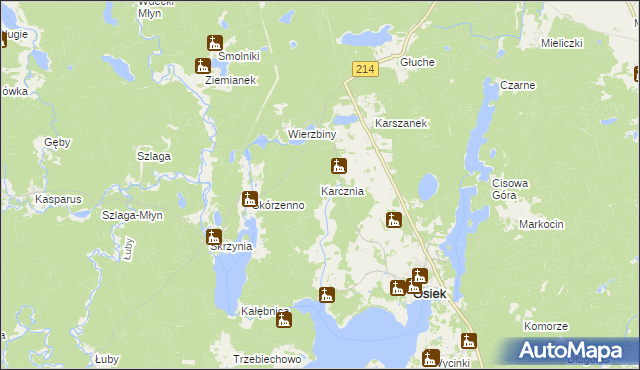Click the road 214 shield marker
The image size is (640, 370).
[x=365, y=69]
